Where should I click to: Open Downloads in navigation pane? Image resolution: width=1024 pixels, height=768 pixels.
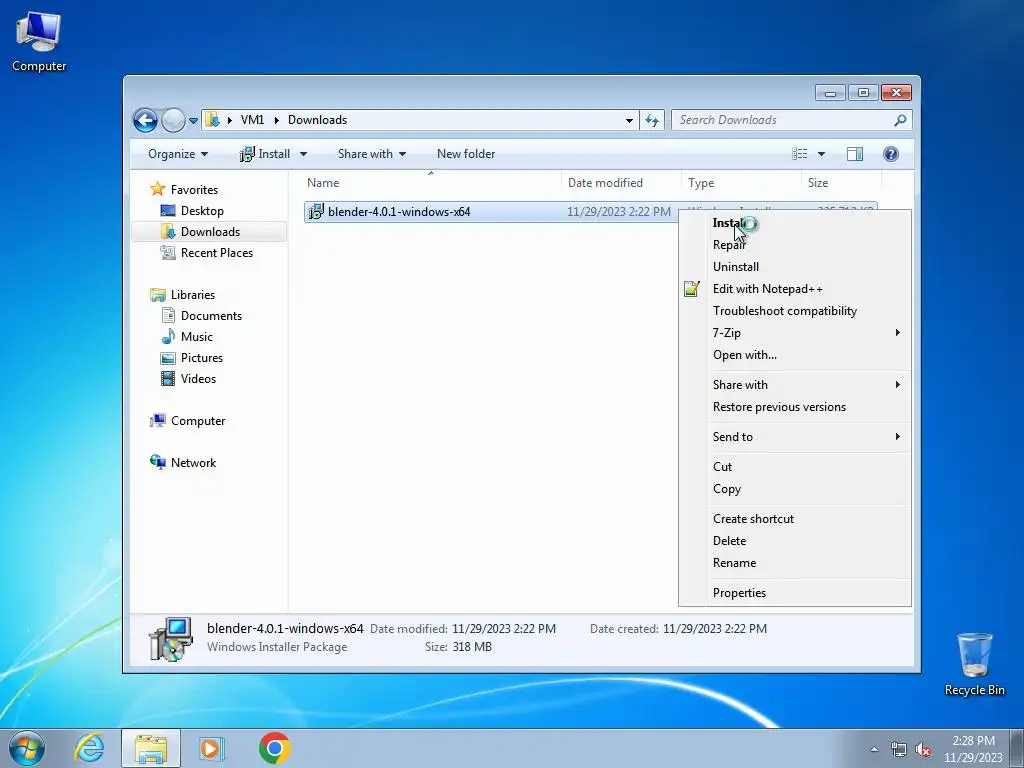pyautogui.click(x=210, y=232)
